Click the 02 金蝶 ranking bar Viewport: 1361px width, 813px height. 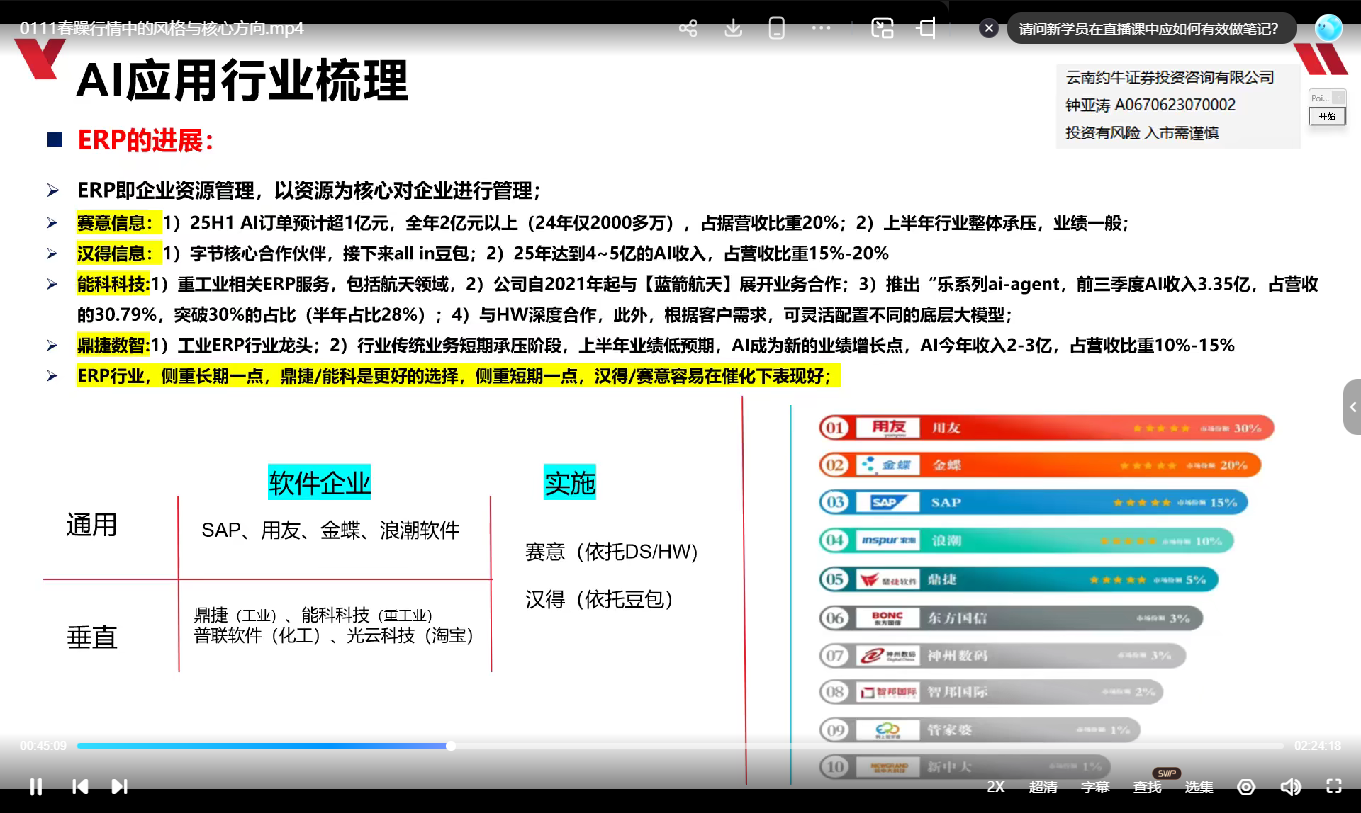[x=1040, y=465]
